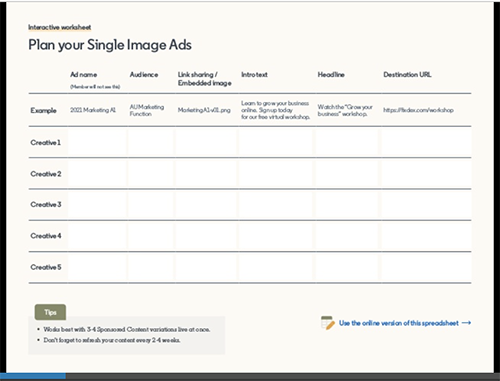The width and height of the screenshot is (500, 381).
Task: Click the 'Example' row label
Action: pos(44,110)
